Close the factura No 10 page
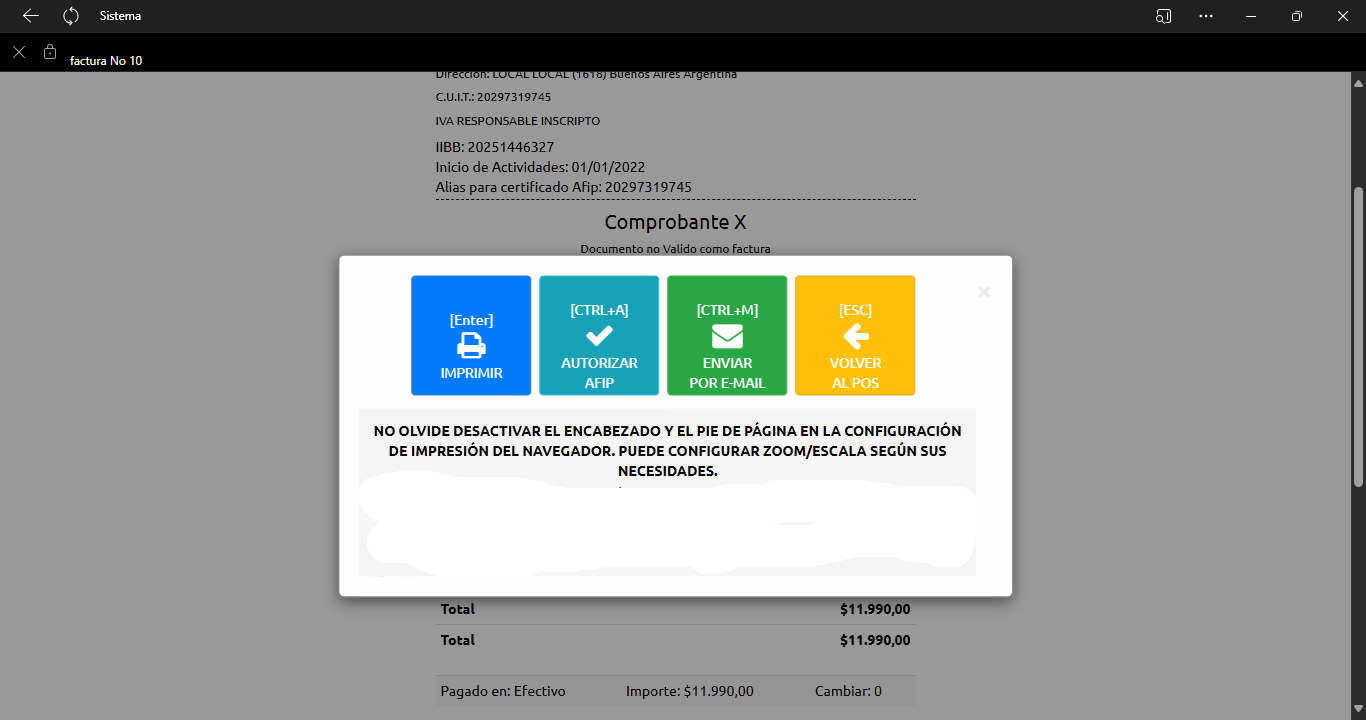The image size is (1366, 720). (x=19, y=52)
